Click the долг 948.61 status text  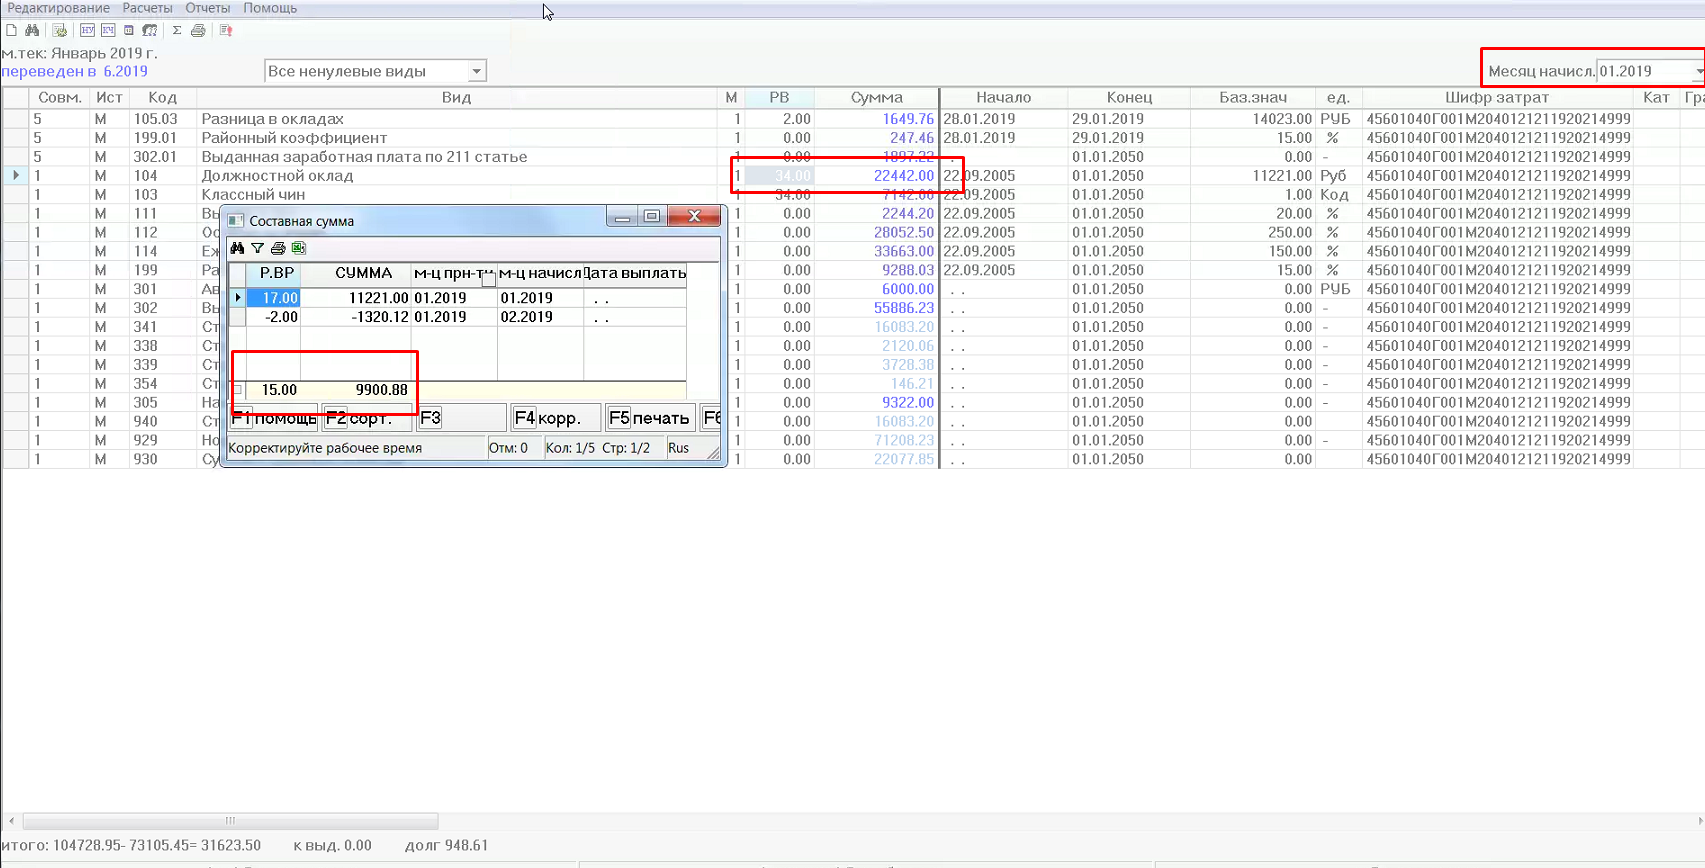coord(446,846)
